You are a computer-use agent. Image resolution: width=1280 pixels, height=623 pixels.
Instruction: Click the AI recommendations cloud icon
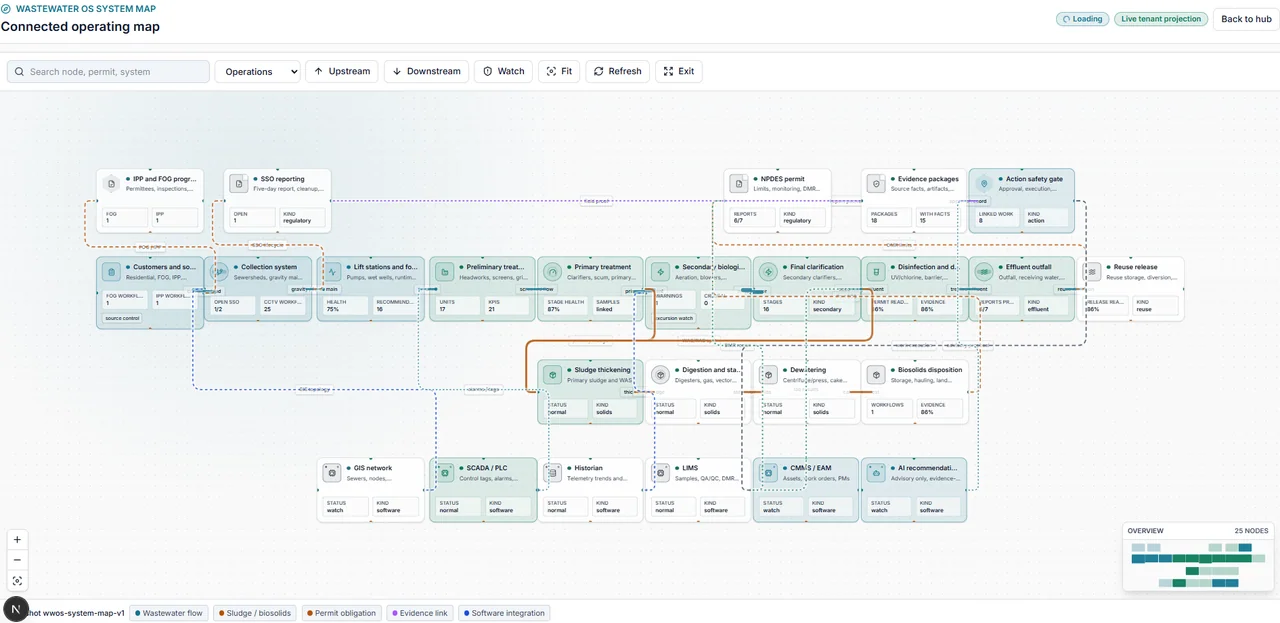pos(876,473)
